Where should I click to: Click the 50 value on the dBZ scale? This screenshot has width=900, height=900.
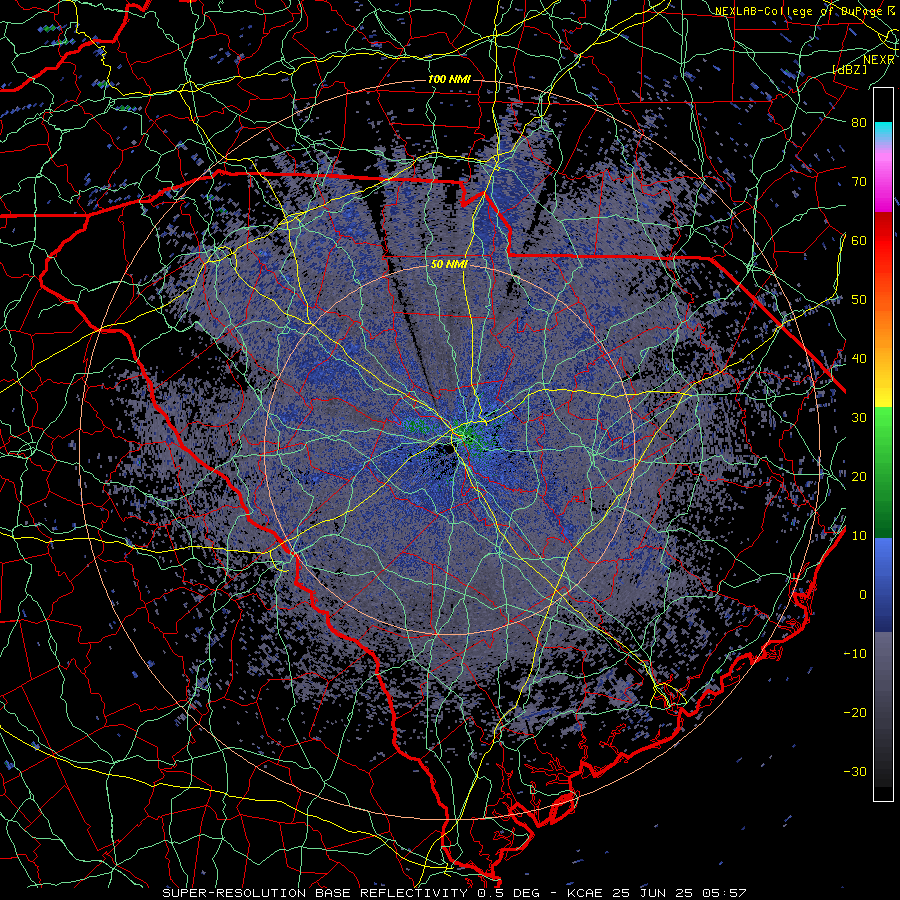[x=859, y=300]
